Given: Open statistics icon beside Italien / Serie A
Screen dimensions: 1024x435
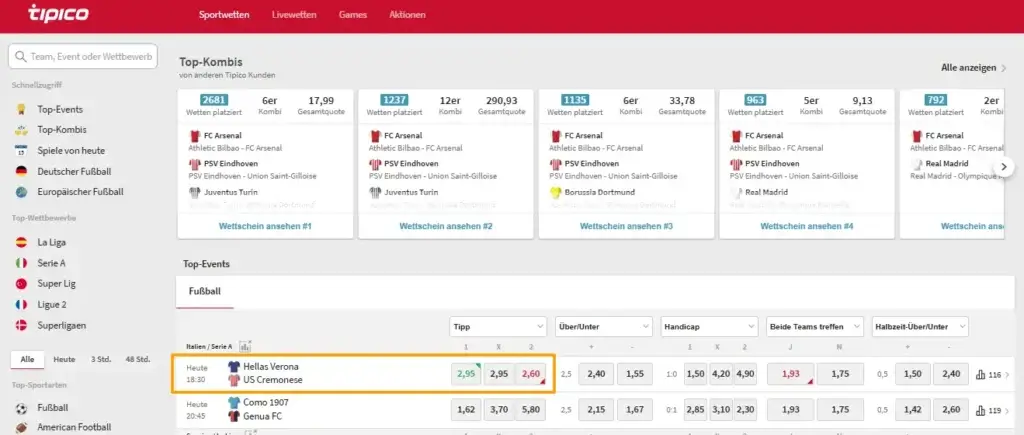Looking at the screenshot, I should coord(245,346).
